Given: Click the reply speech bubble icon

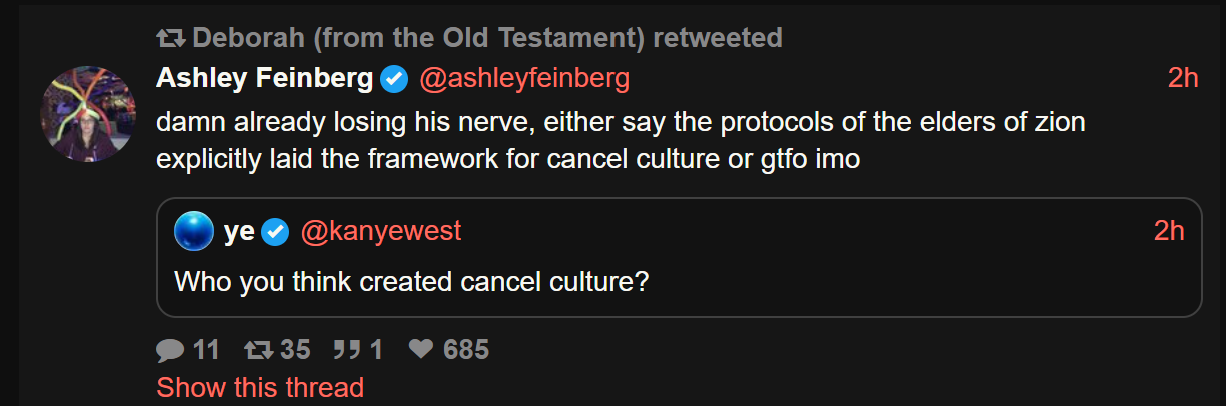Looking at the screenshot, I should click(171, 350).
